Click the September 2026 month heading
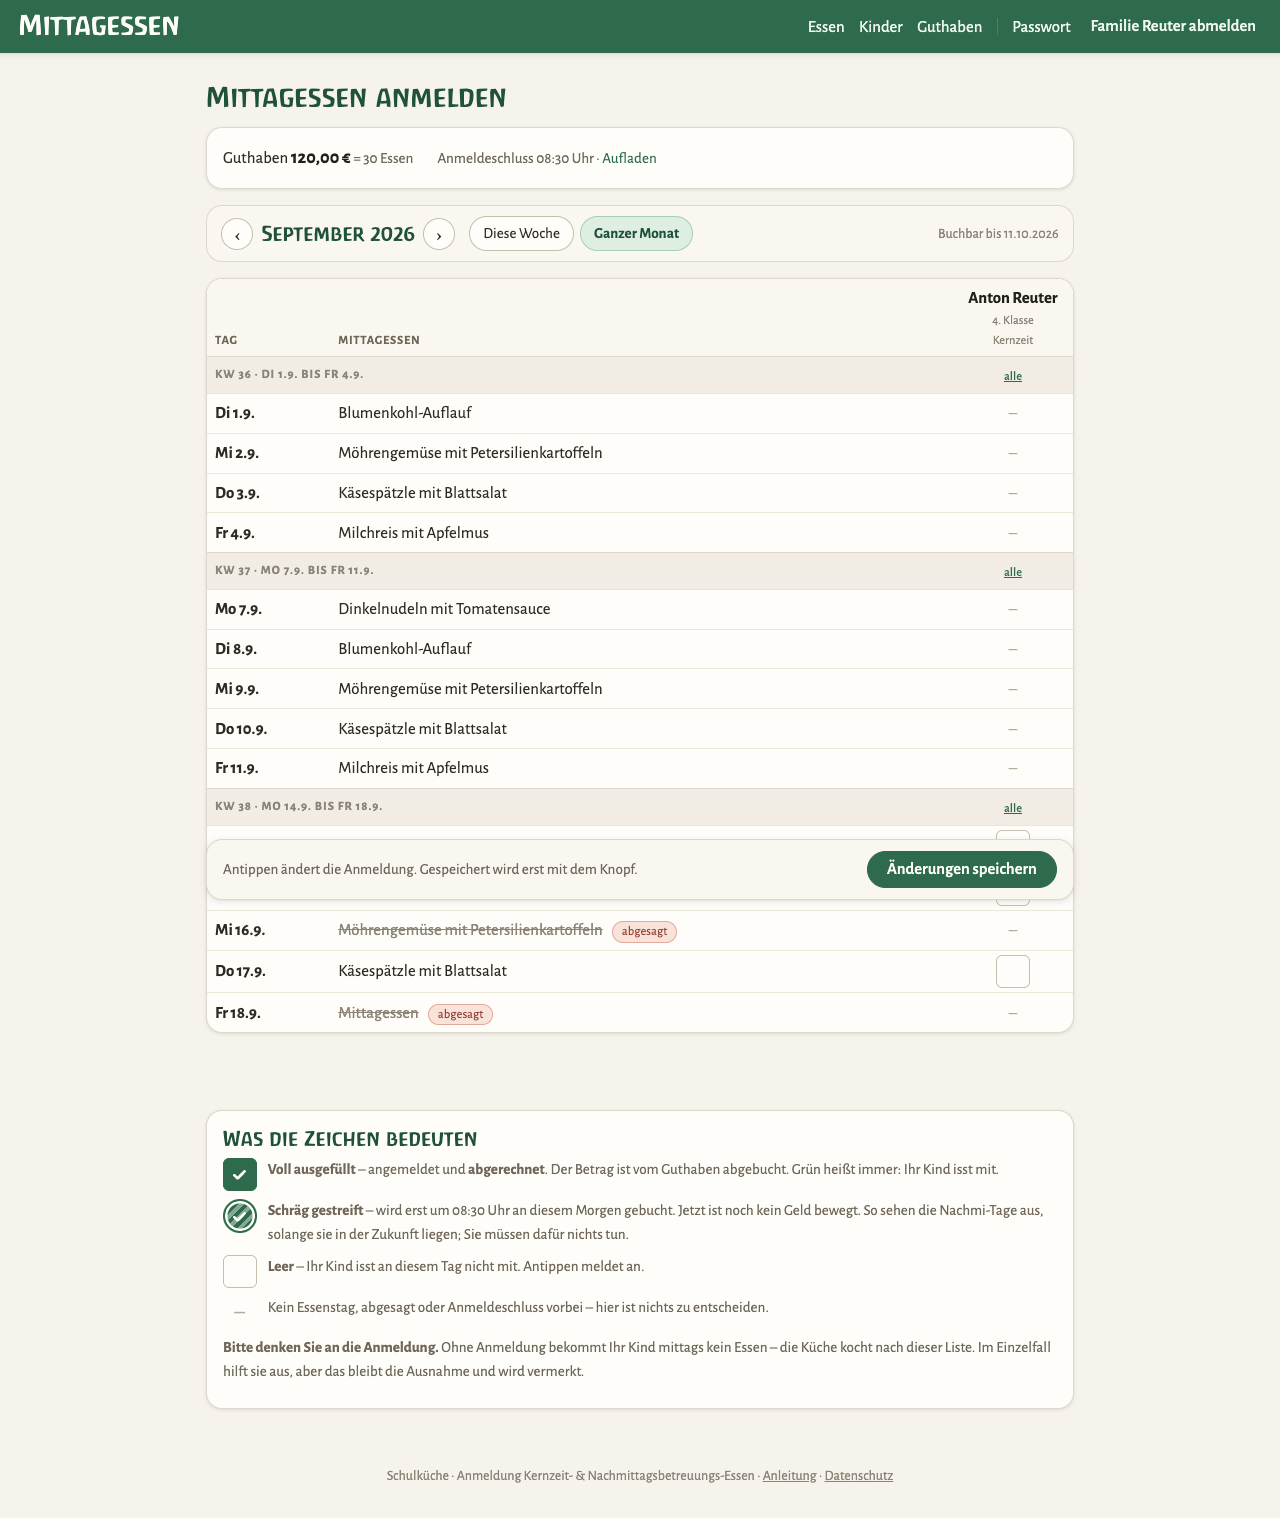Screen dimensions: 1280x1518 point(338,234)
